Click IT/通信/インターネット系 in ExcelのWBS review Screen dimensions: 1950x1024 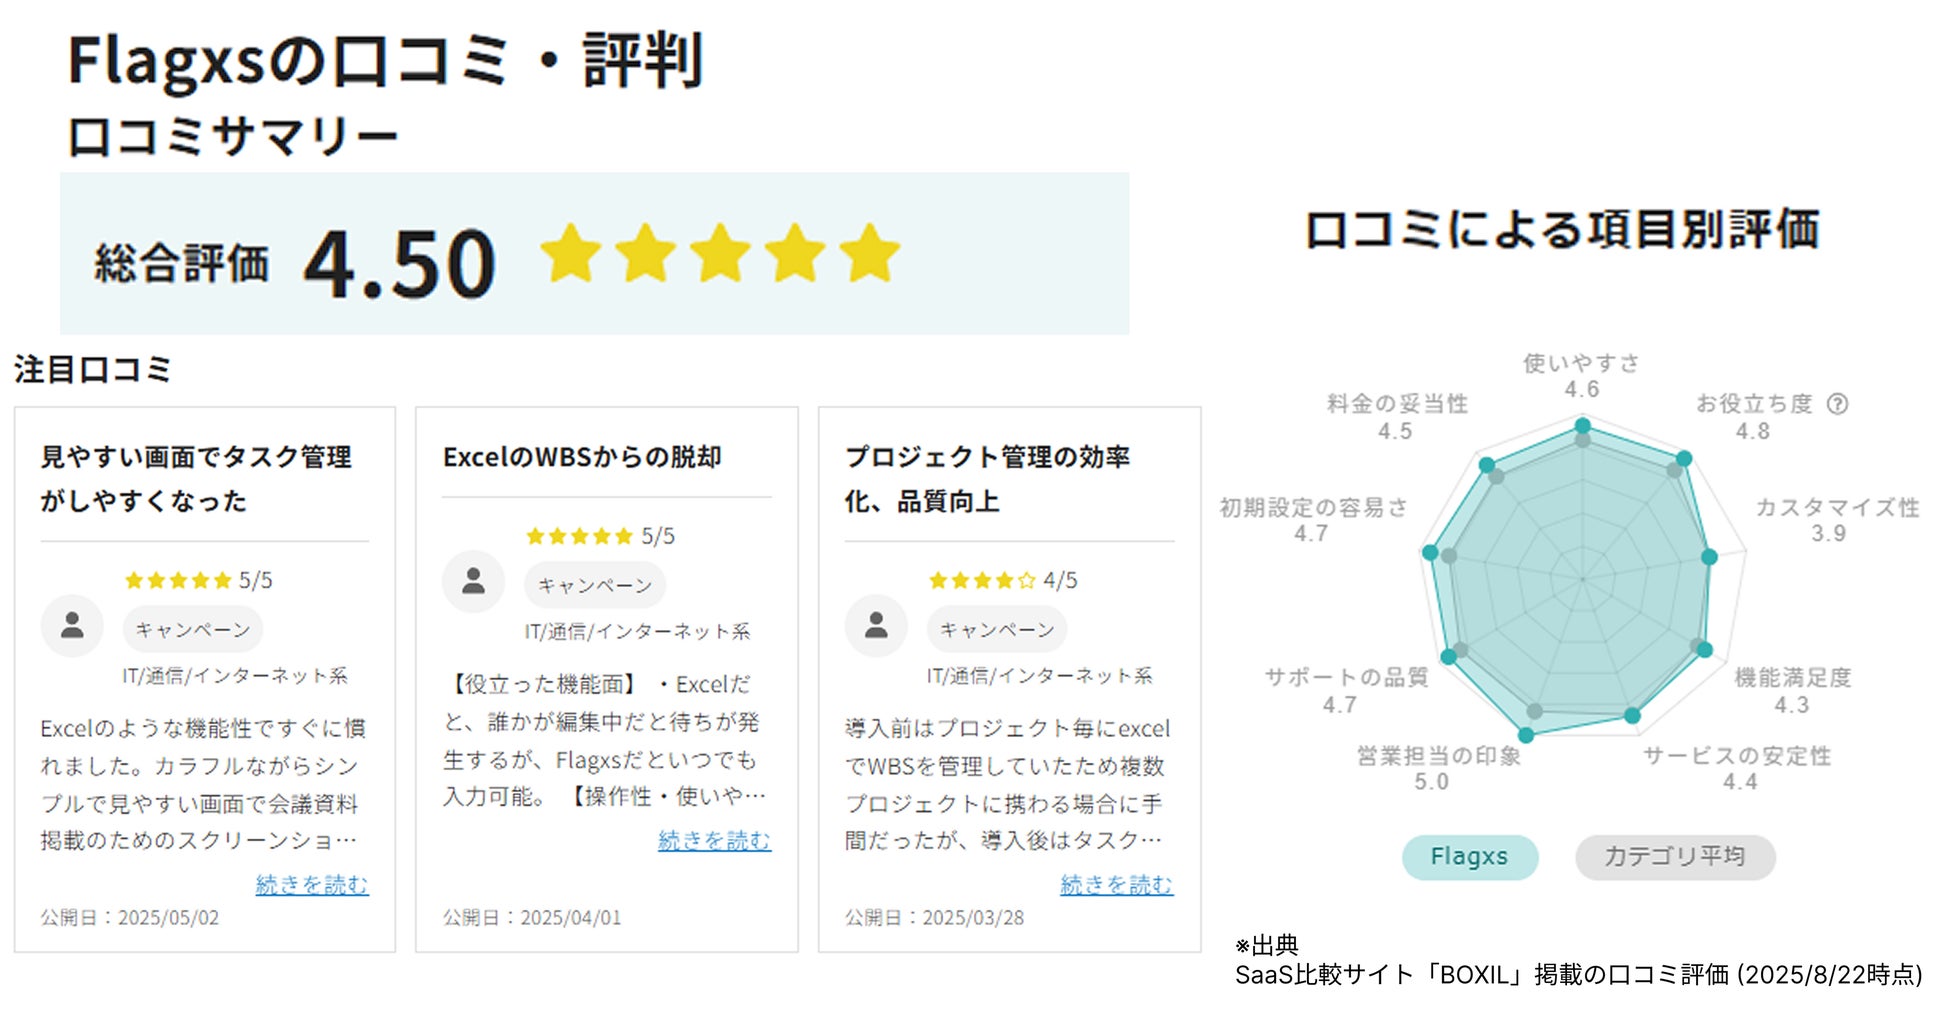coord(637,632)
